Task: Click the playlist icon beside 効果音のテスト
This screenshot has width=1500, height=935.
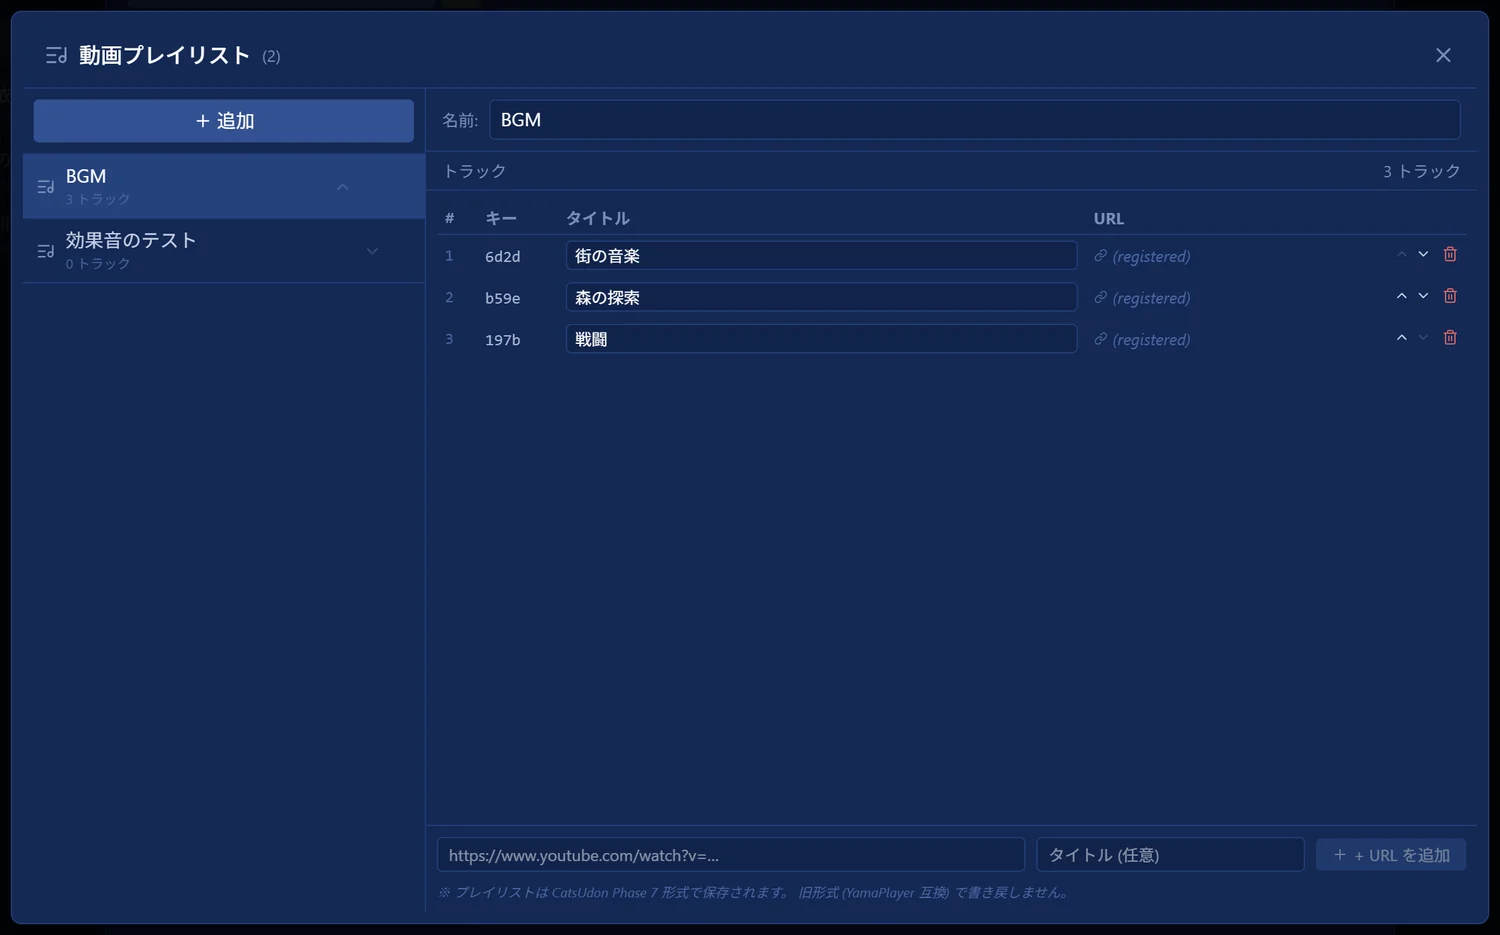Action: [46, 251]
